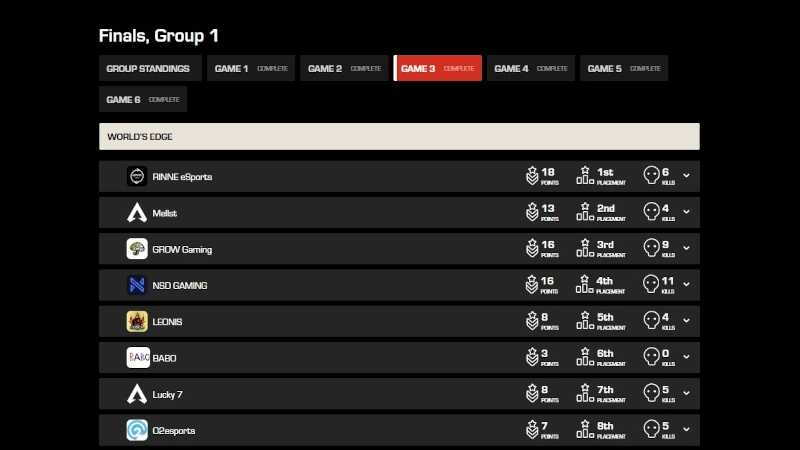Click the 1st placement value for RINNE eSports
Viewport: 800px width, 450px height.
coord(605,172)
